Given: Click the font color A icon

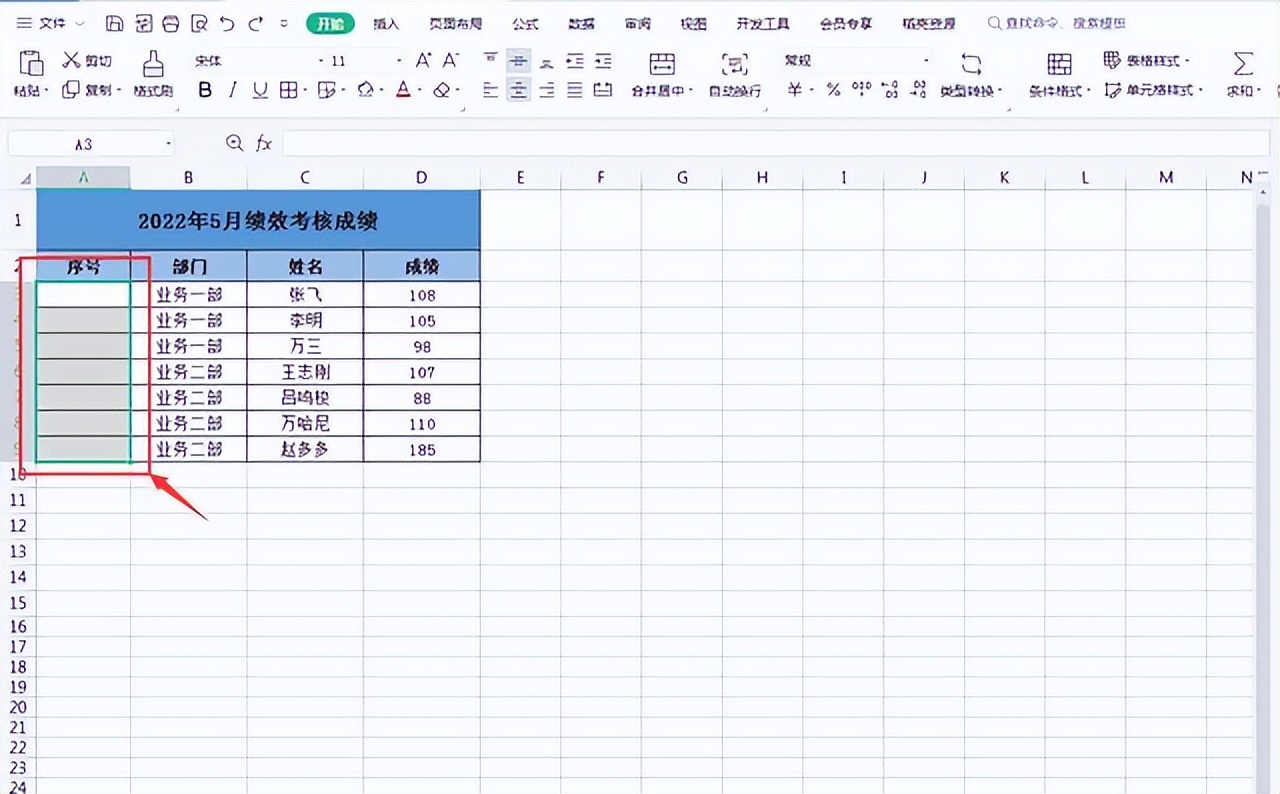Looking at the screenshot, I should (403, 90).
